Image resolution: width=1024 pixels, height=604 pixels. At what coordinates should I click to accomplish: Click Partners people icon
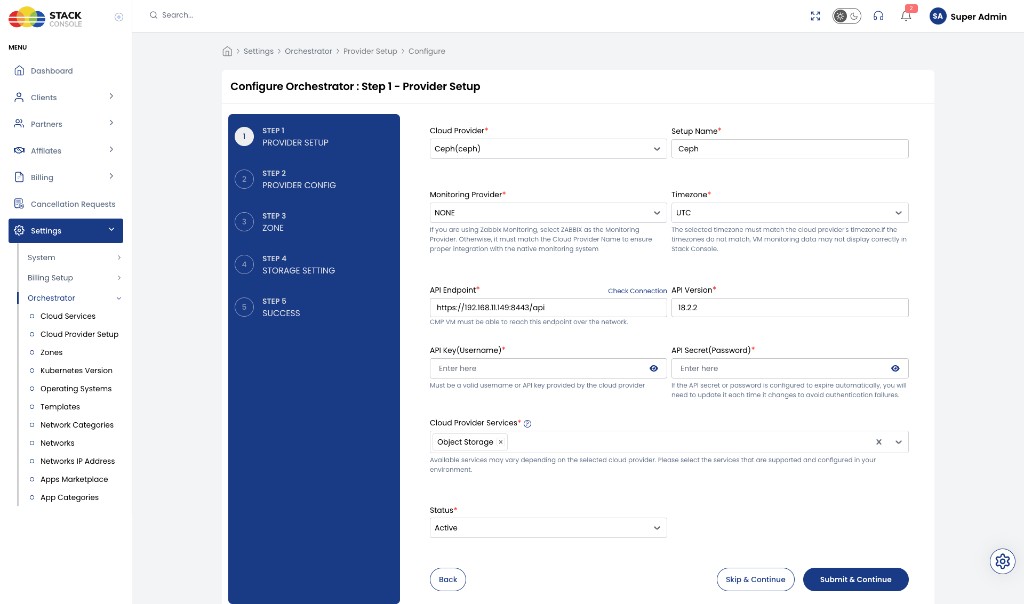click(x=19, y=123)
